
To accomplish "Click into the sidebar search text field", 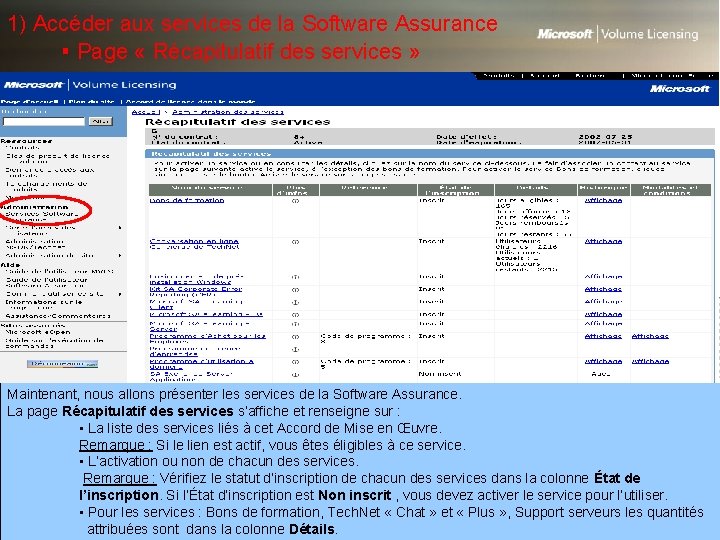I will point(44,121).
